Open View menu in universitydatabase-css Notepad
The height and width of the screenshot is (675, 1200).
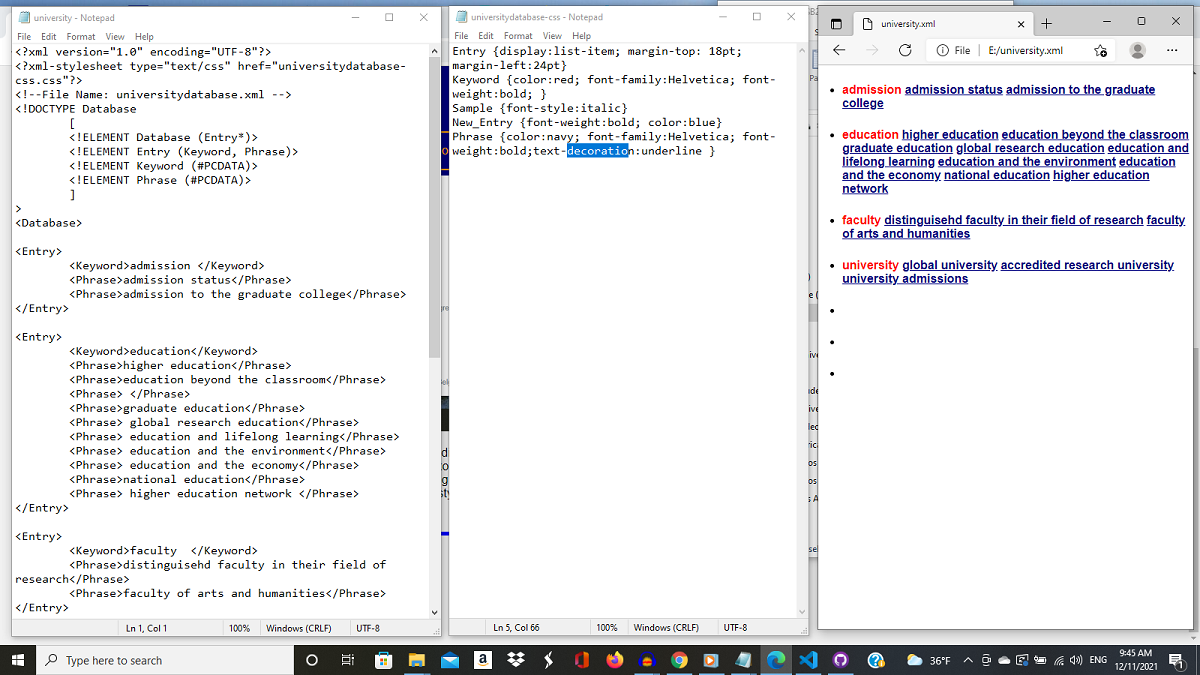click(x=552, y=36)
